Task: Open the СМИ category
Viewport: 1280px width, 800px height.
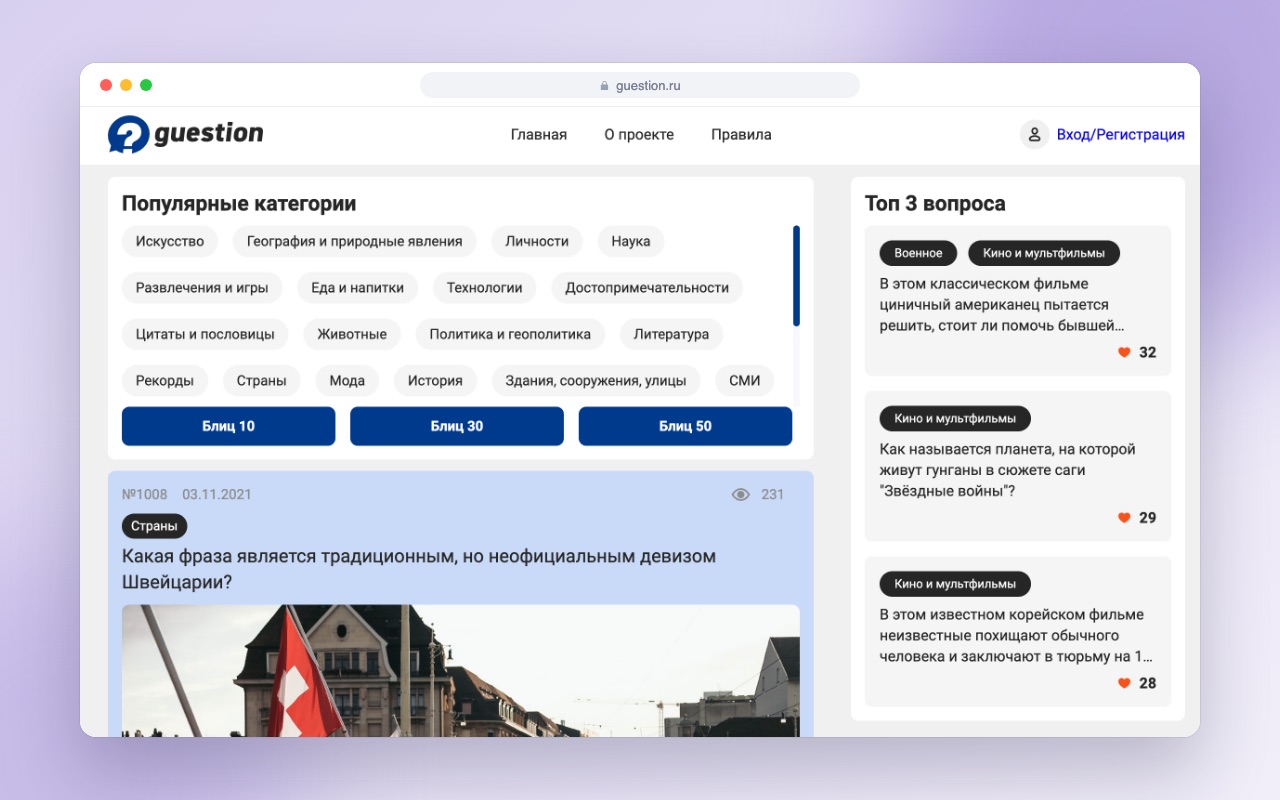Action: pos(745,381)
